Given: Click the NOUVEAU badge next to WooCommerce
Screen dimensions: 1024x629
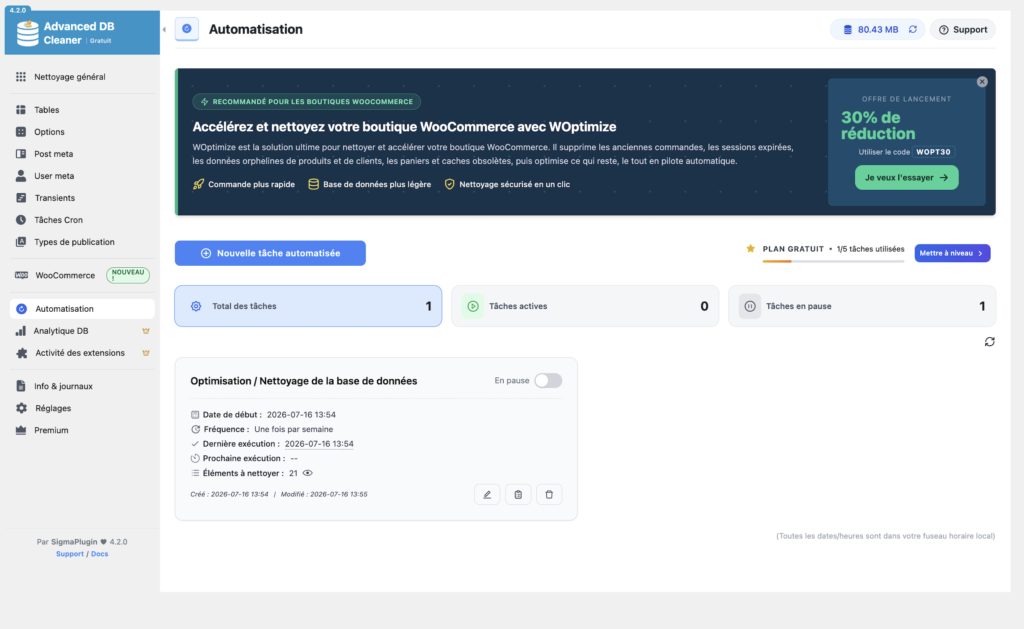Looking at the screenshot, I should 127,275.
